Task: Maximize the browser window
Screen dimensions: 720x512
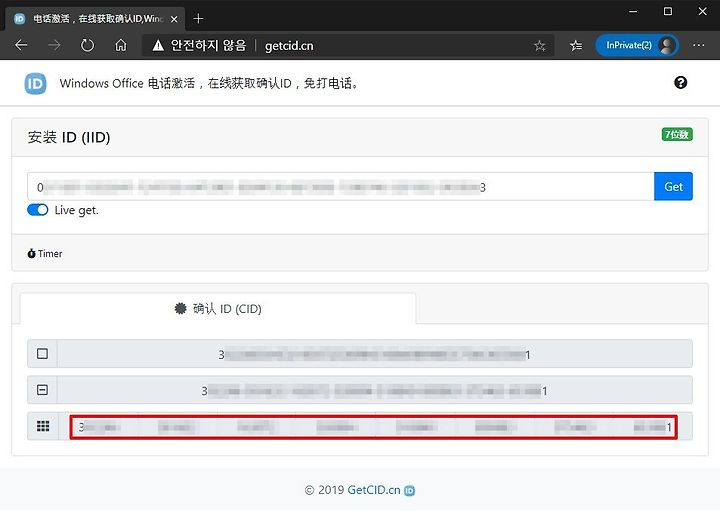Action: pyautogui.click(x=668, y=11)
